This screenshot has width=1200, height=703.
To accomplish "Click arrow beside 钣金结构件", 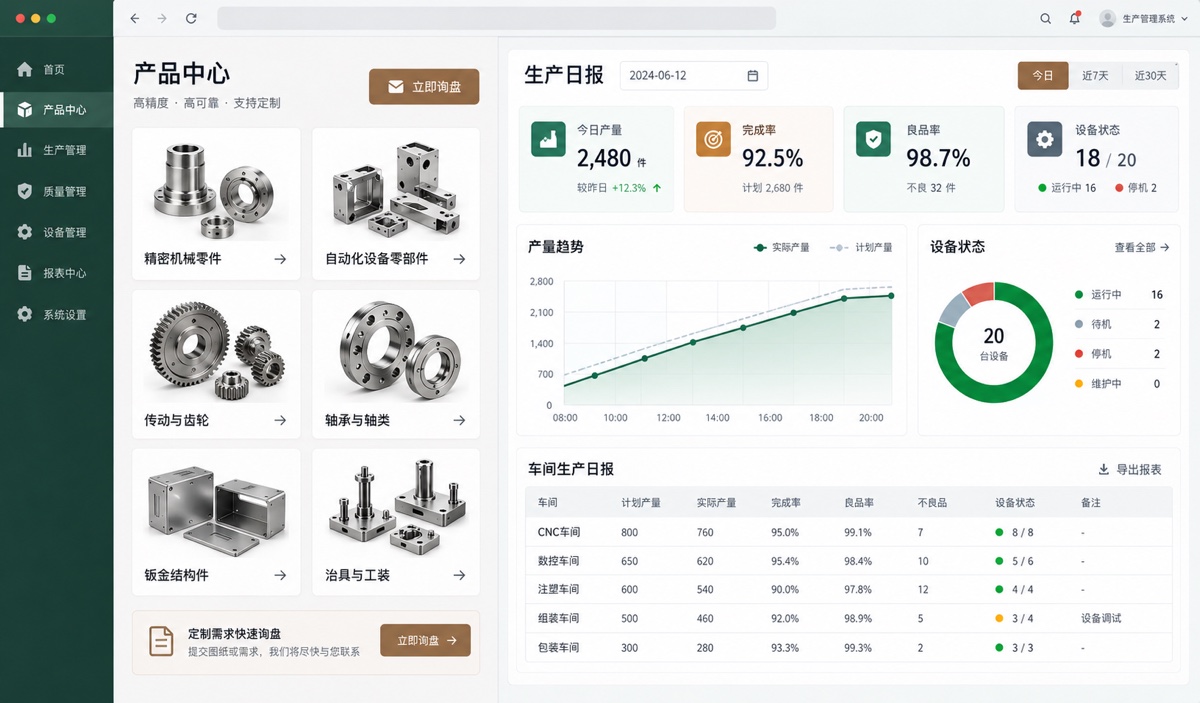I will [x=280, y=576].
